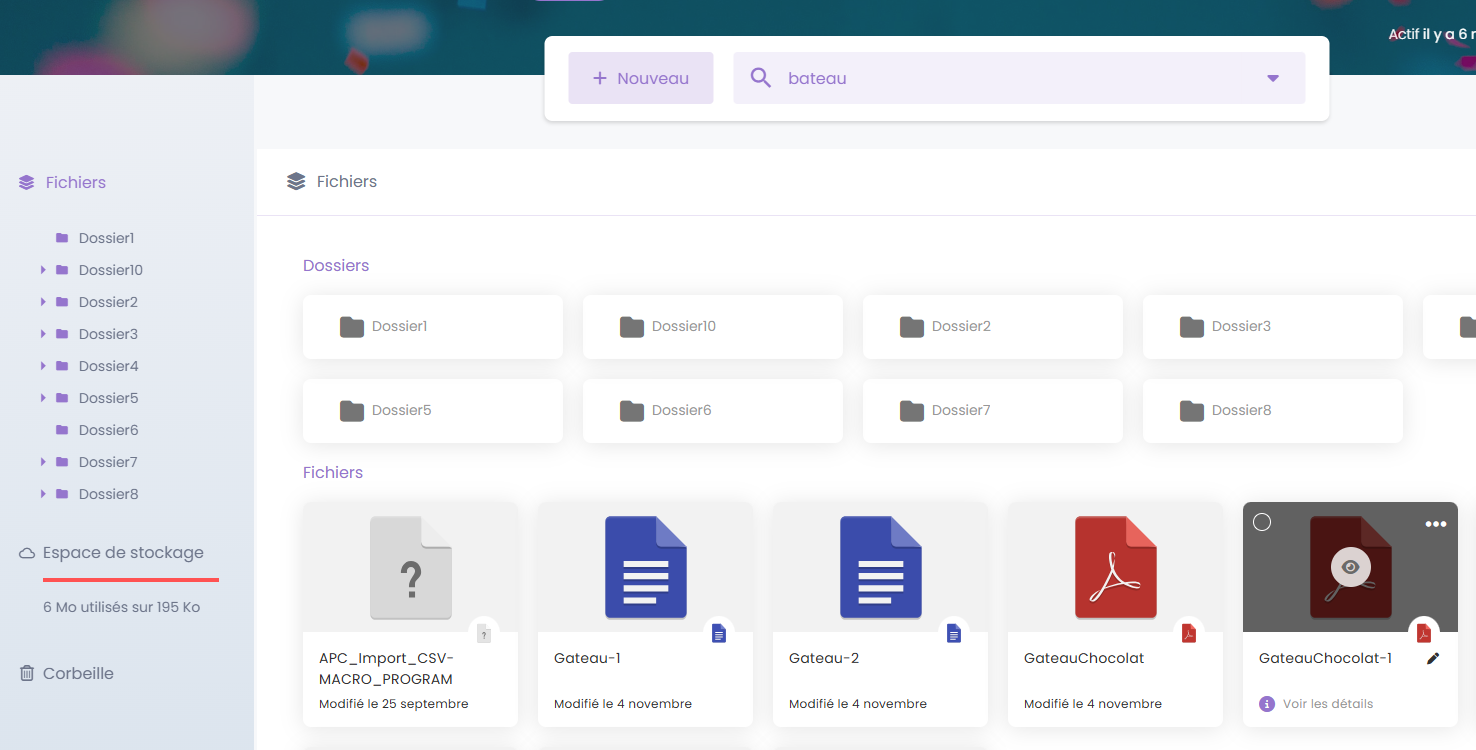The image size is (1476, 750).
Task: Open the Gateau-1 document thumbnail
Action: pos(645,567)
